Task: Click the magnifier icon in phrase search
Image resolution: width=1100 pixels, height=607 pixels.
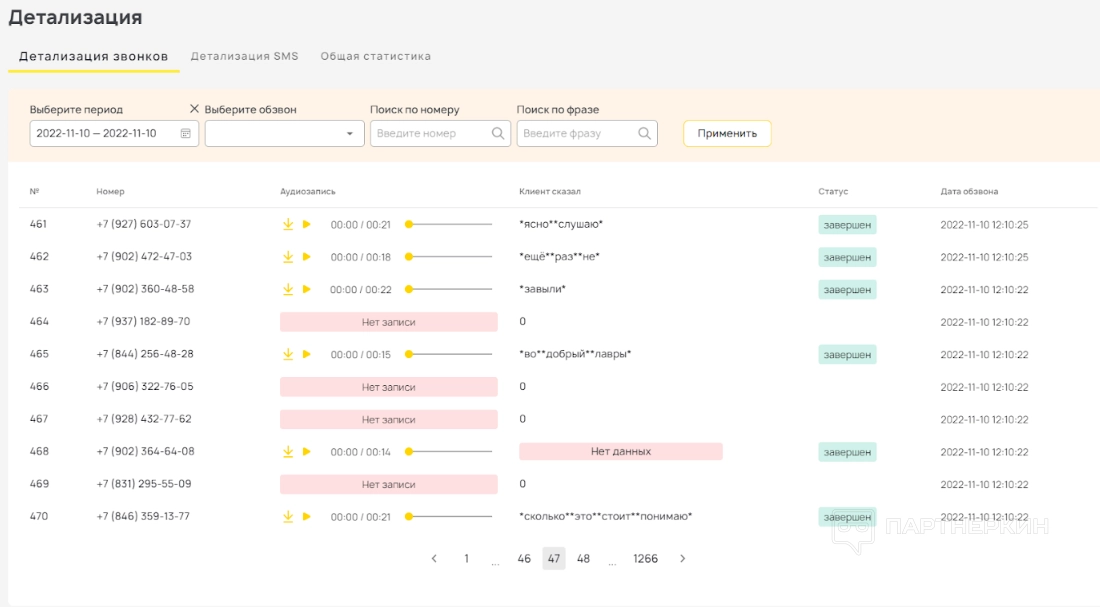Action: 644,133
